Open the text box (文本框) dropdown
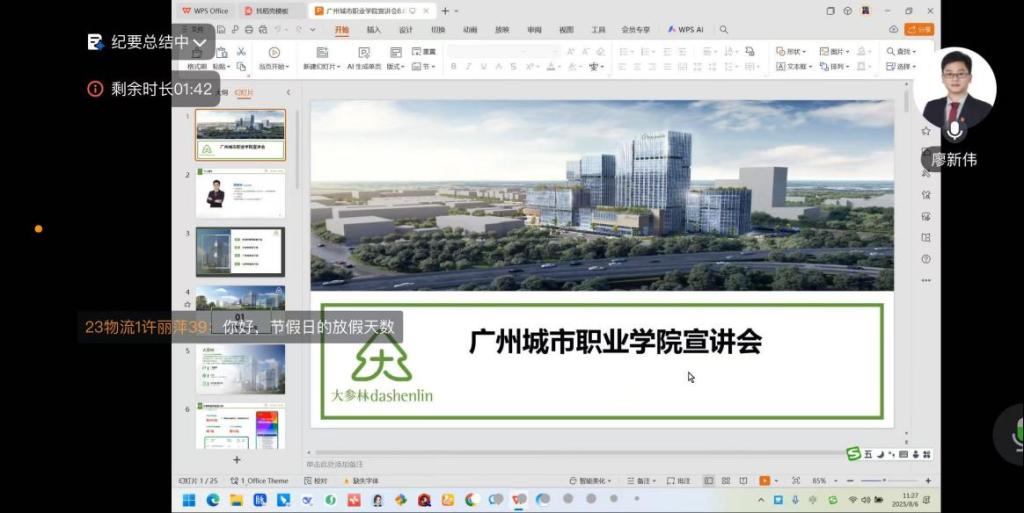The height and width of the screenshot is (513, 1024). click(794, 67)
